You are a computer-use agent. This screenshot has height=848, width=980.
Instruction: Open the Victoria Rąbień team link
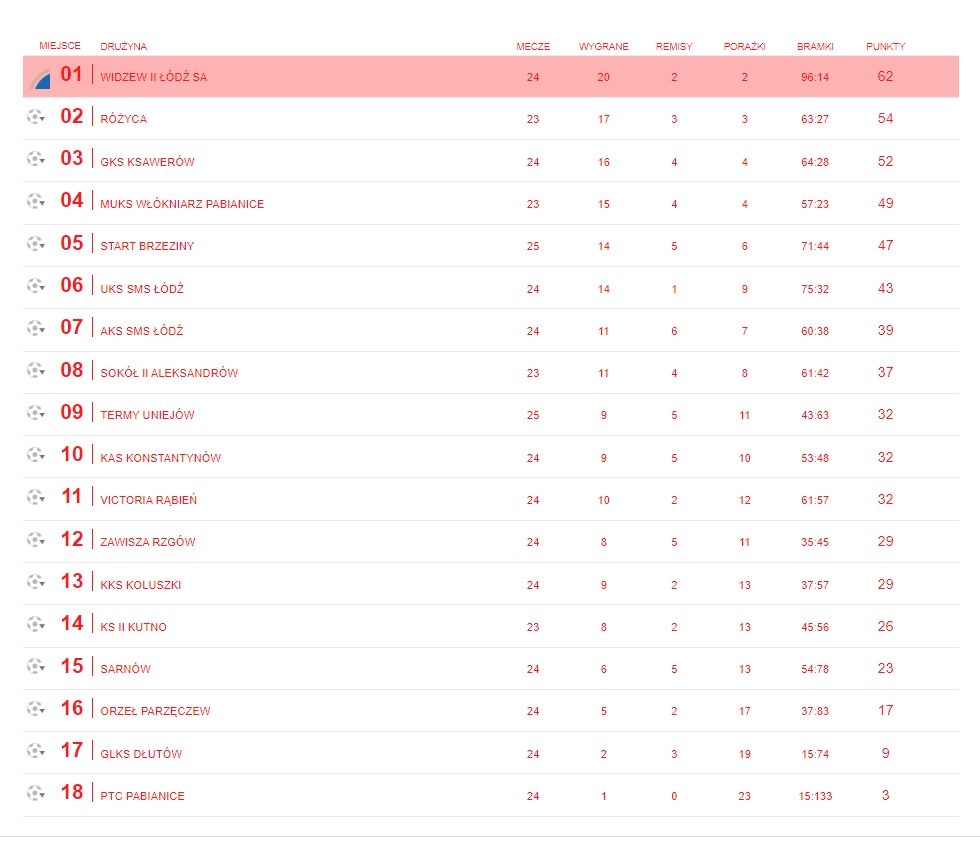click(148, 500)
